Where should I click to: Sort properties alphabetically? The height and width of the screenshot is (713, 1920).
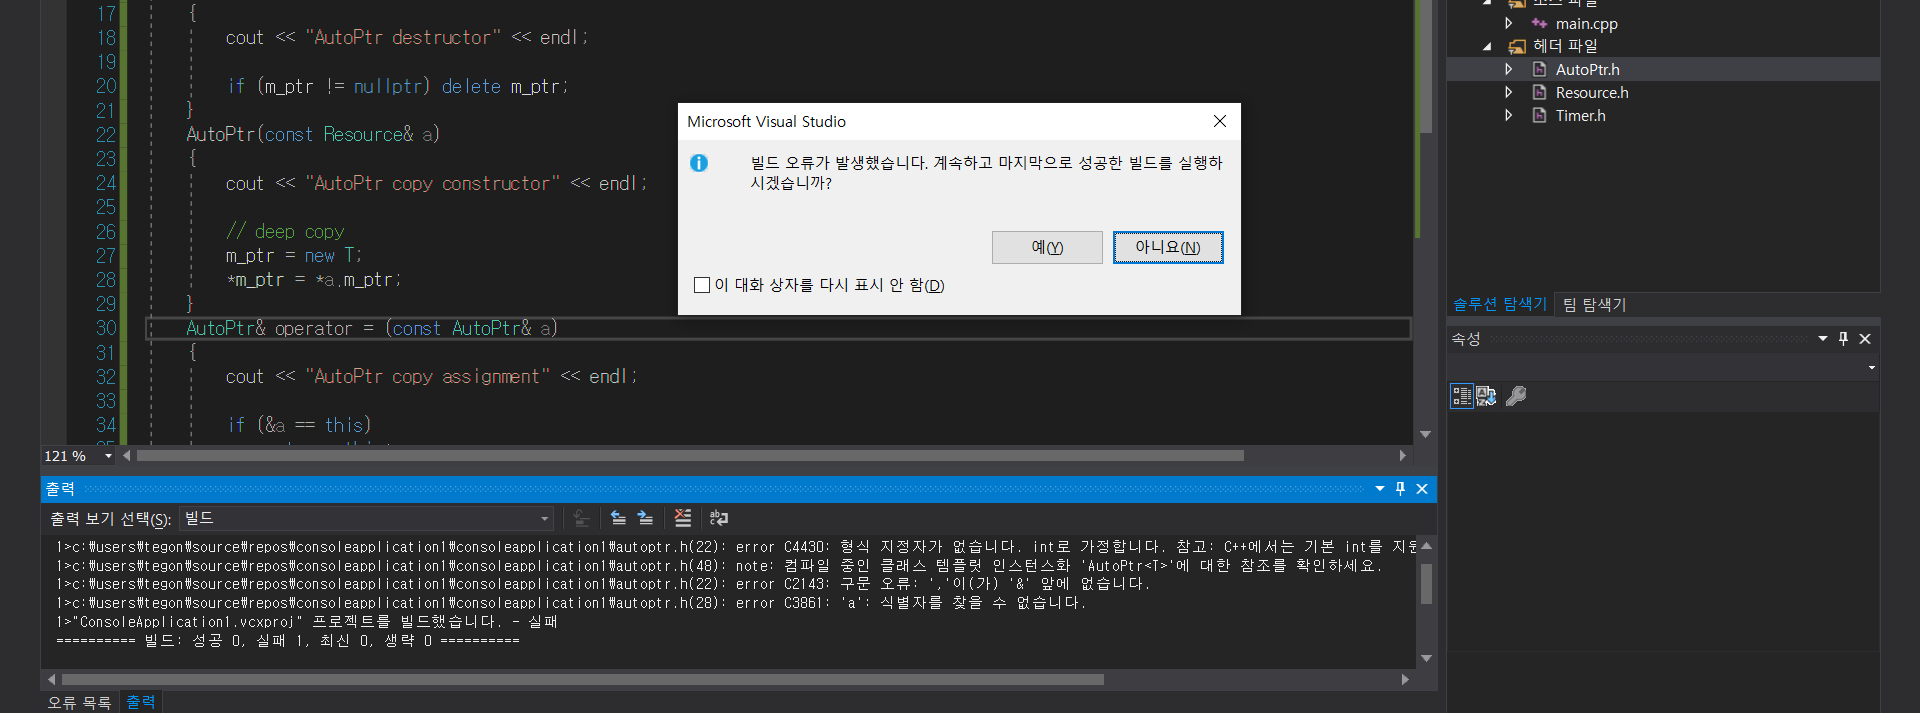1486,396
